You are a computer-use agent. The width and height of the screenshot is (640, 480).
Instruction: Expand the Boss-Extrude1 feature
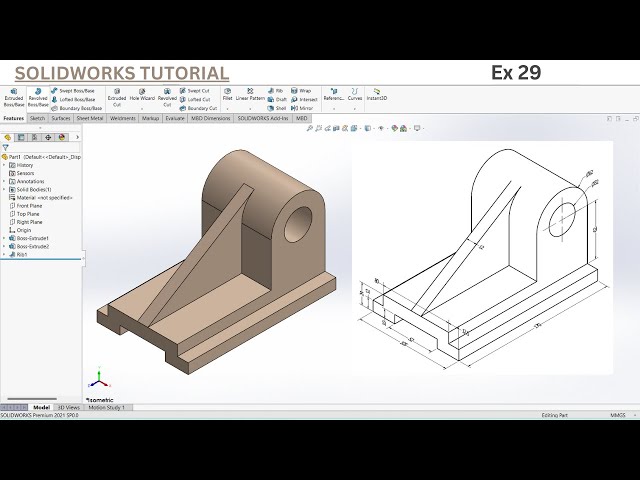click(x=4, y=238)
